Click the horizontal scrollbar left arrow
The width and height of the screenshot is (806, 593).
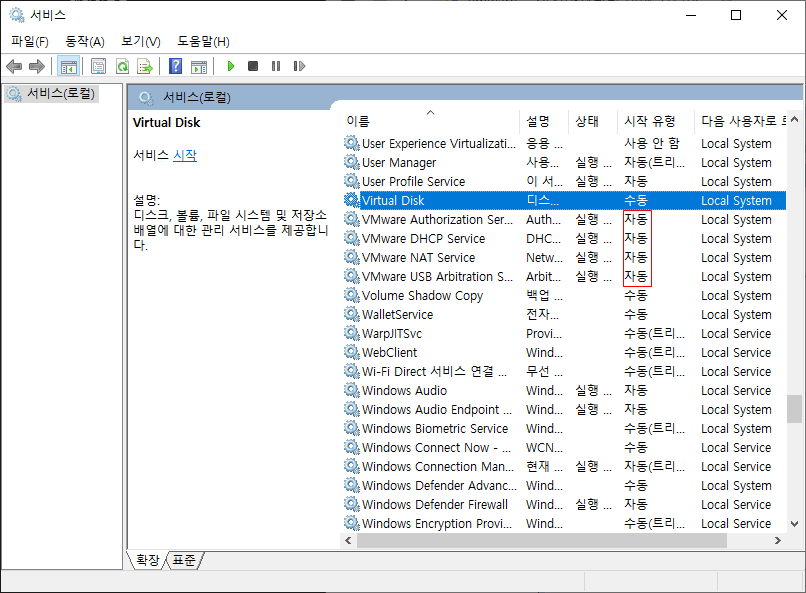[349, 540]
